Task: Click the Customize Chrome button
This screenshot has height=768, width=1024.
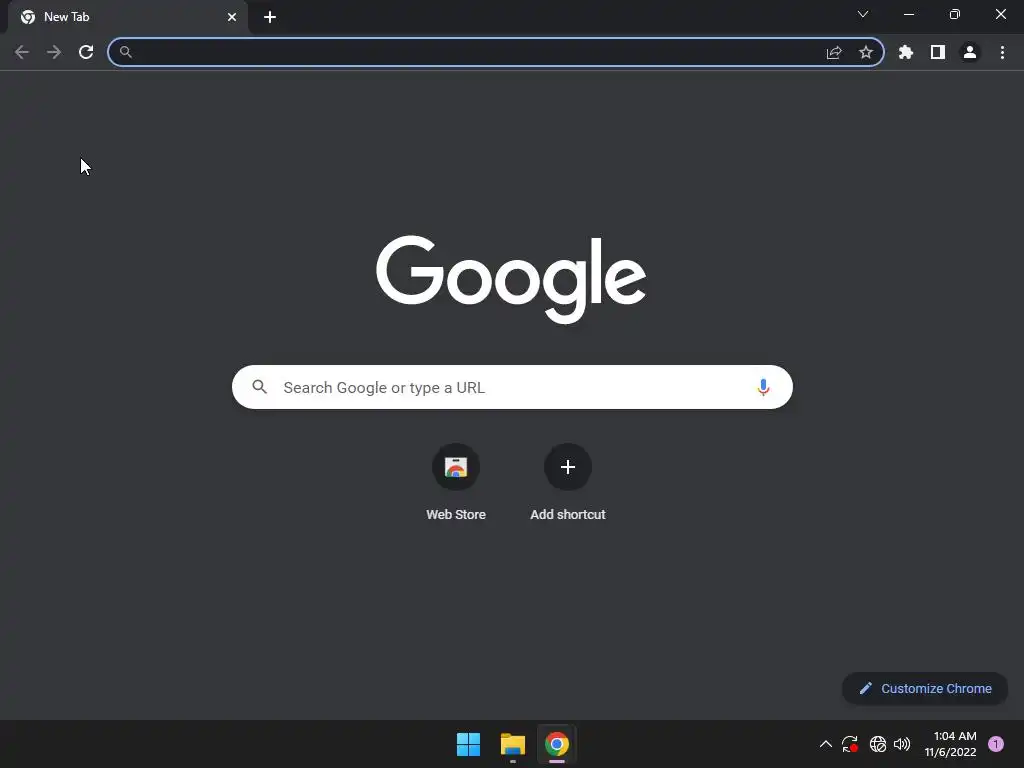Action: [925, 688]
